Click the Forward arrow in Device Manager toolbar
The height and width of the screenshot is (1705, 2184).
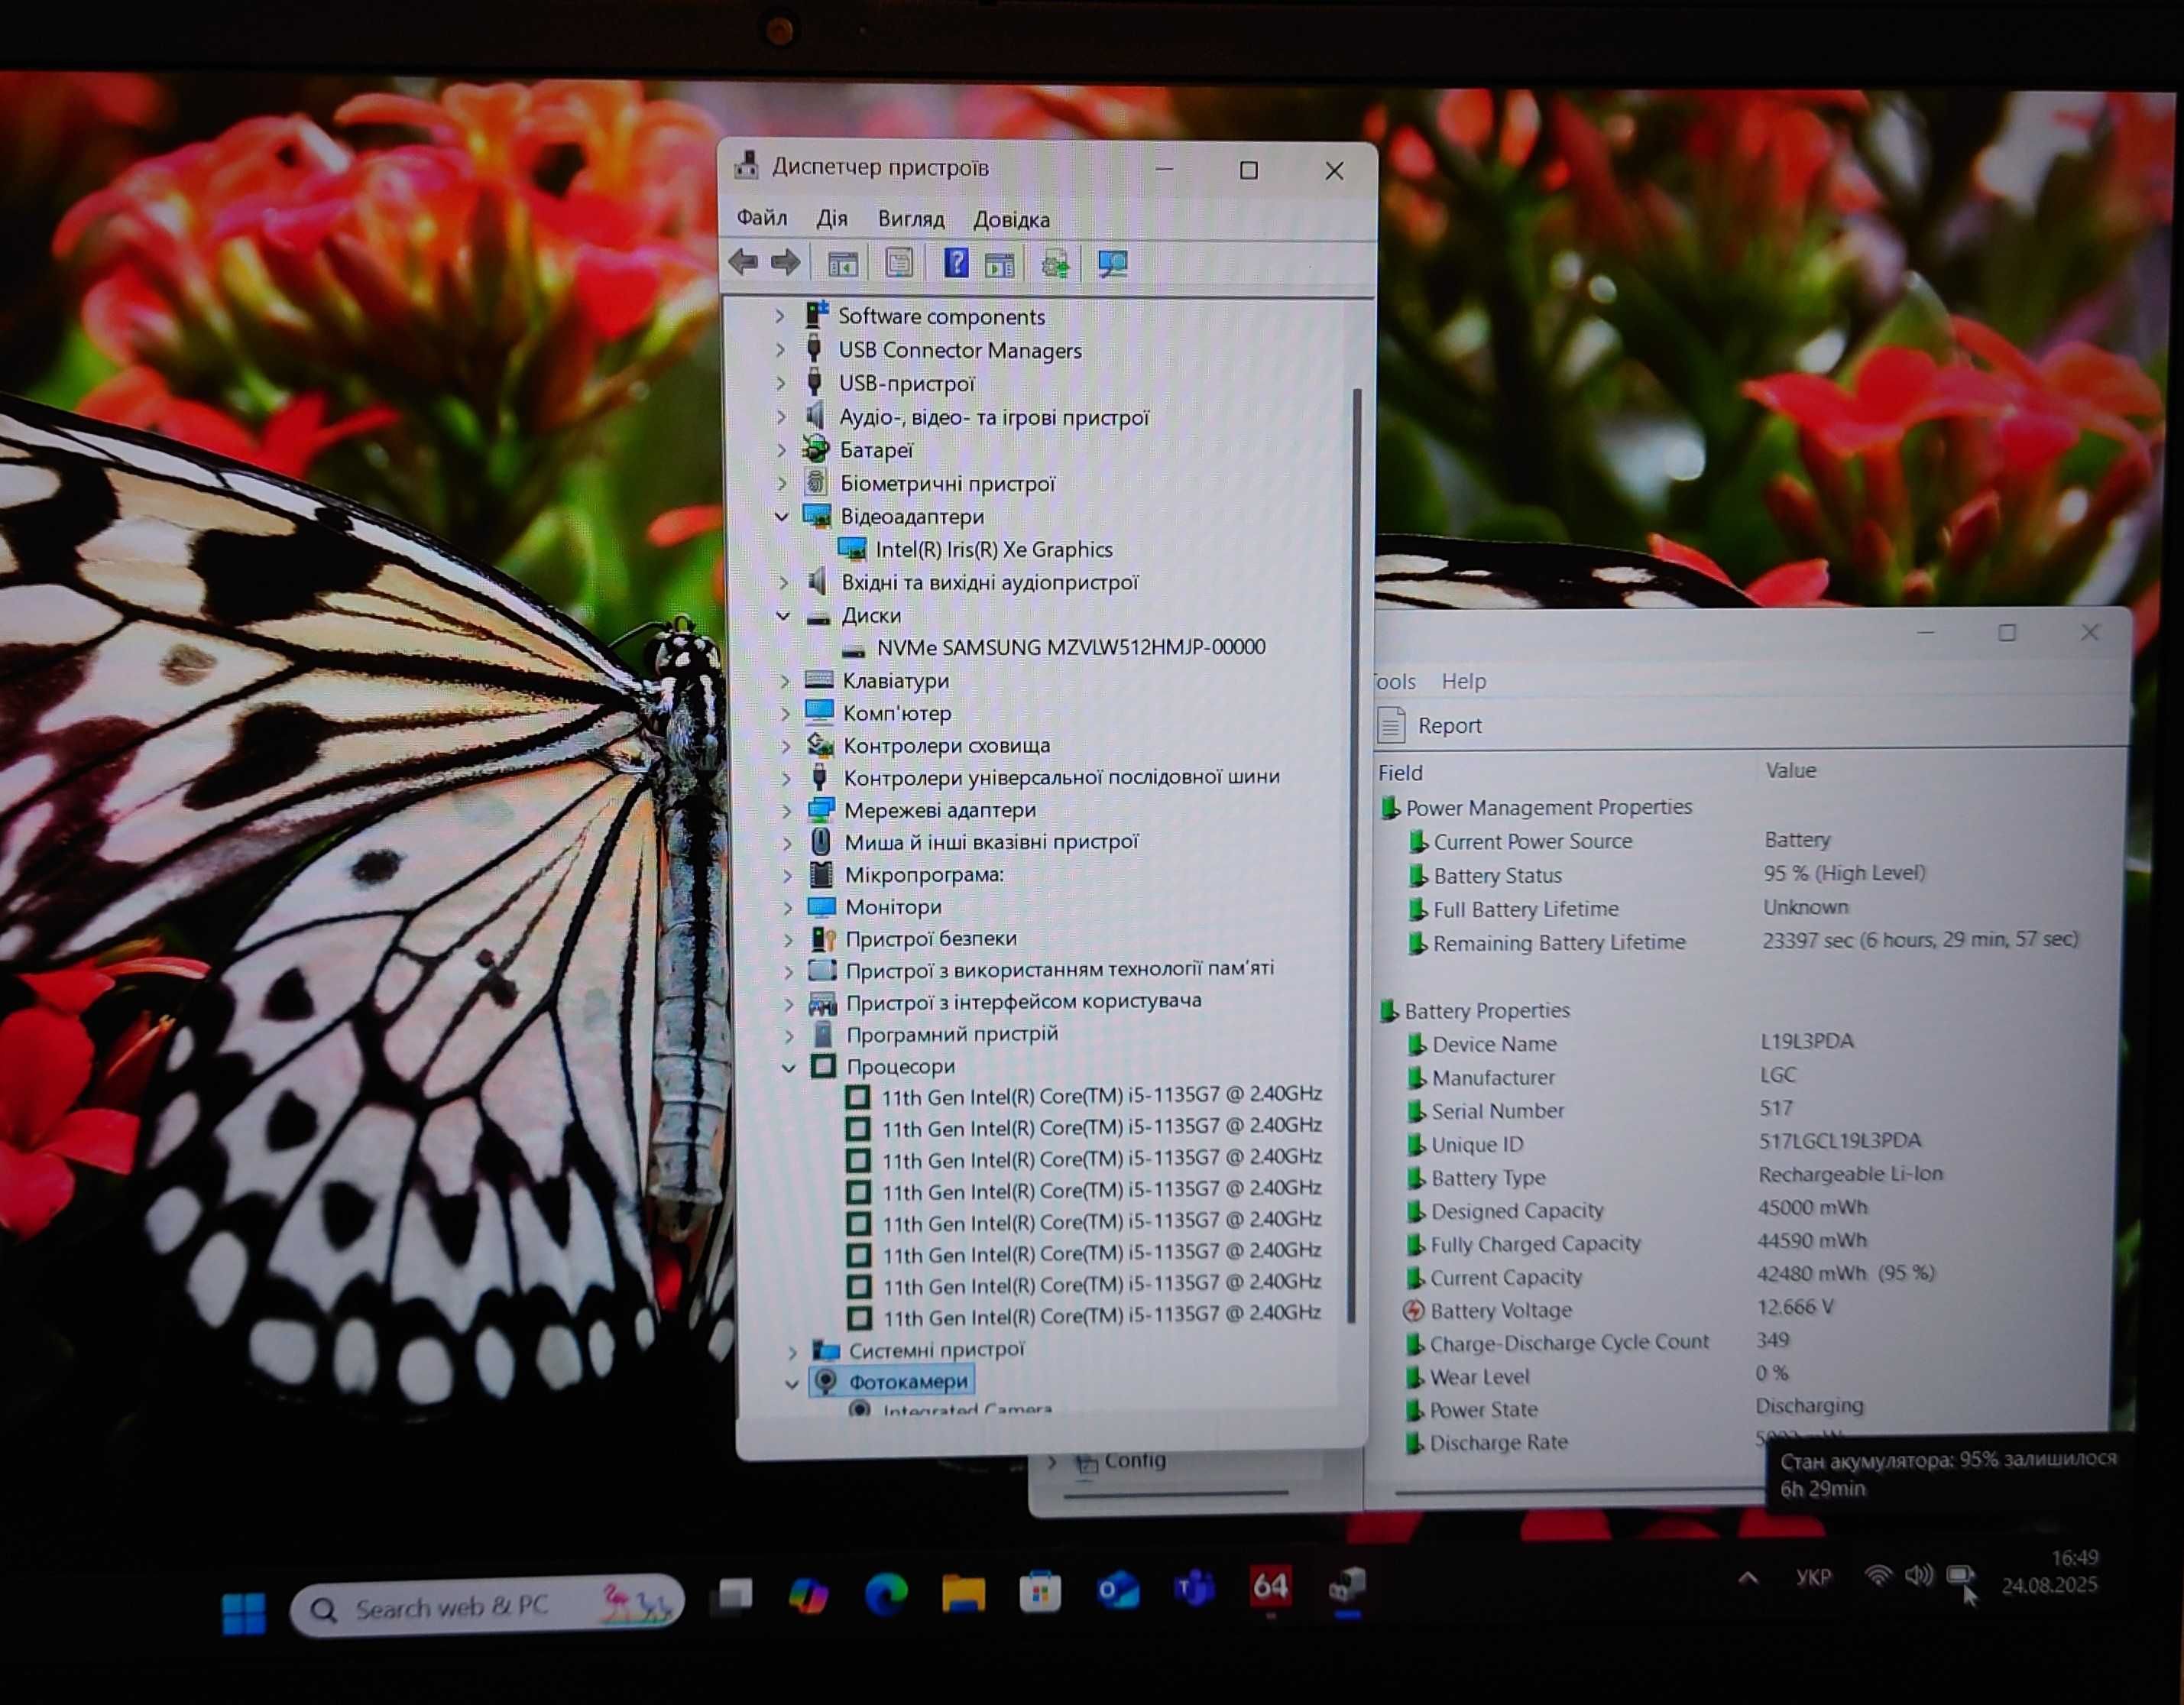786,263
